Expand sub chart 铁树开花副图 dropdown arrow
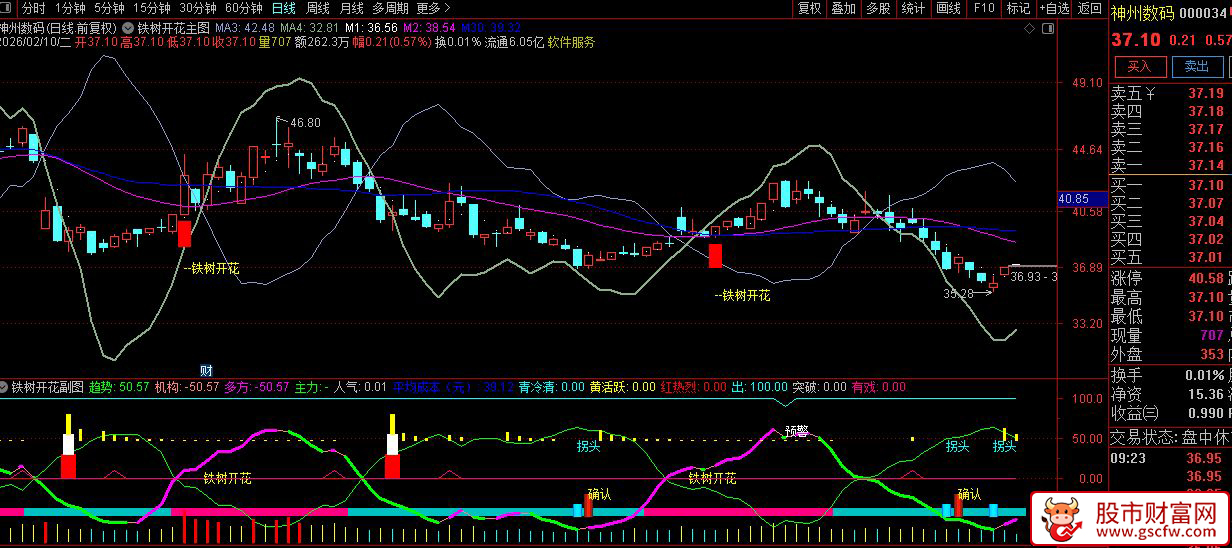 pos(4,386)
